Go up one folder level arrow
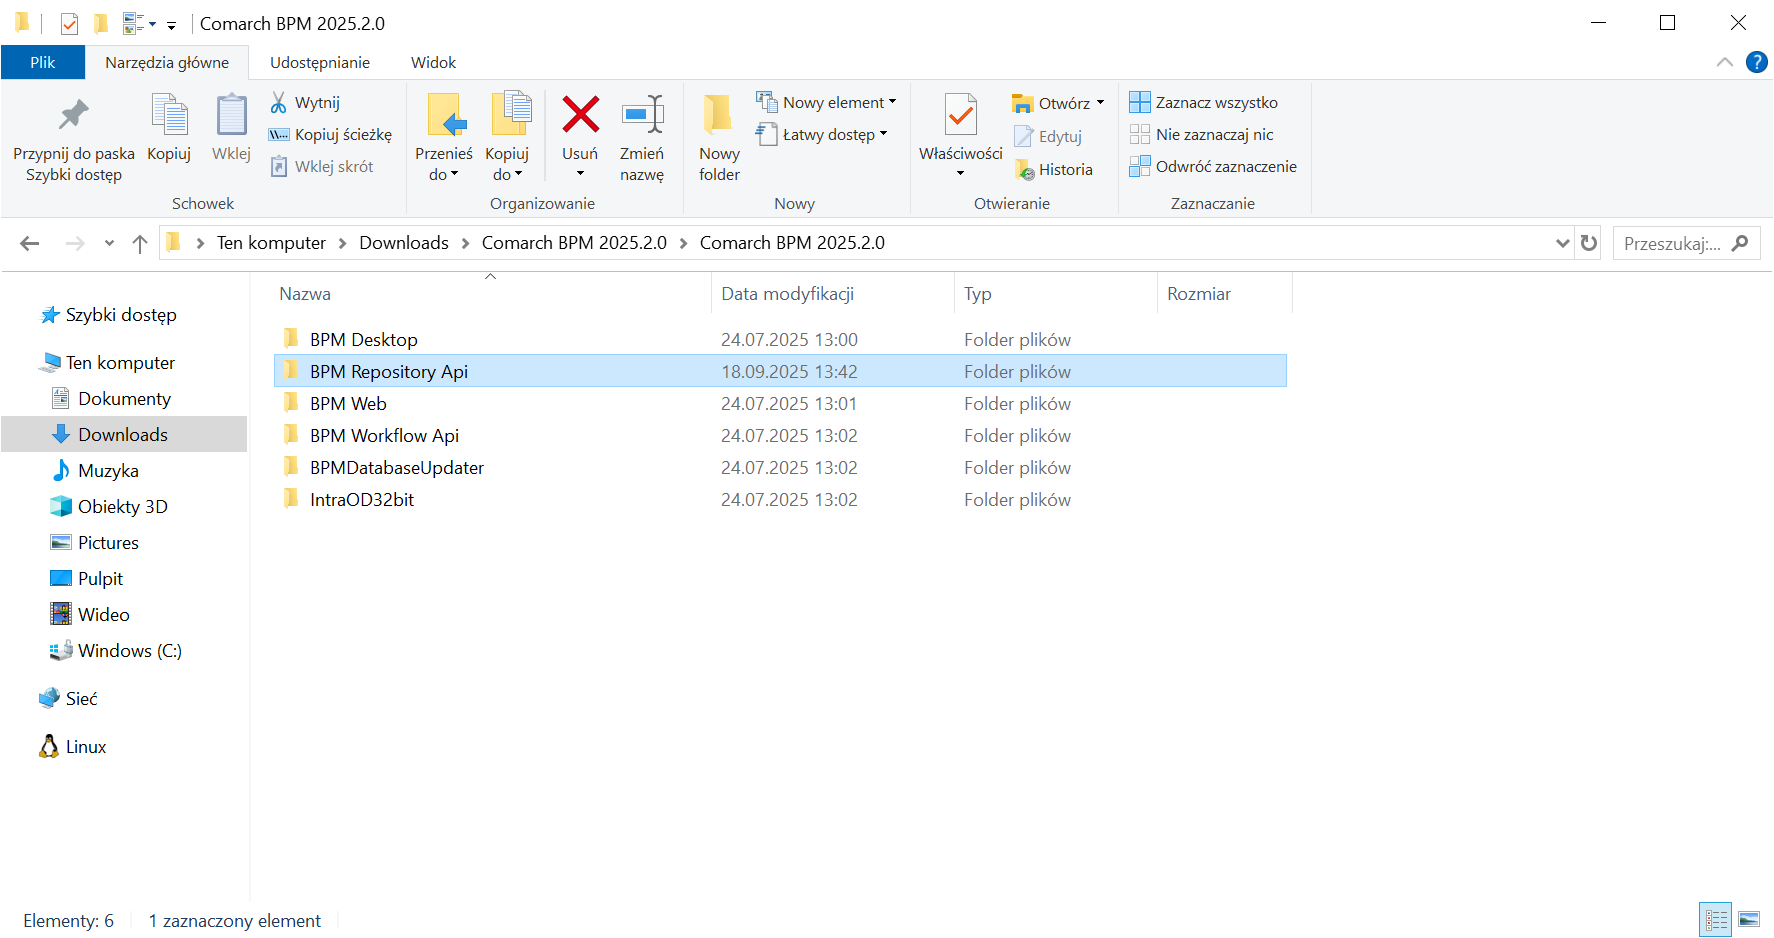This screenshot has width=1774, height=938. coord(140,243)
